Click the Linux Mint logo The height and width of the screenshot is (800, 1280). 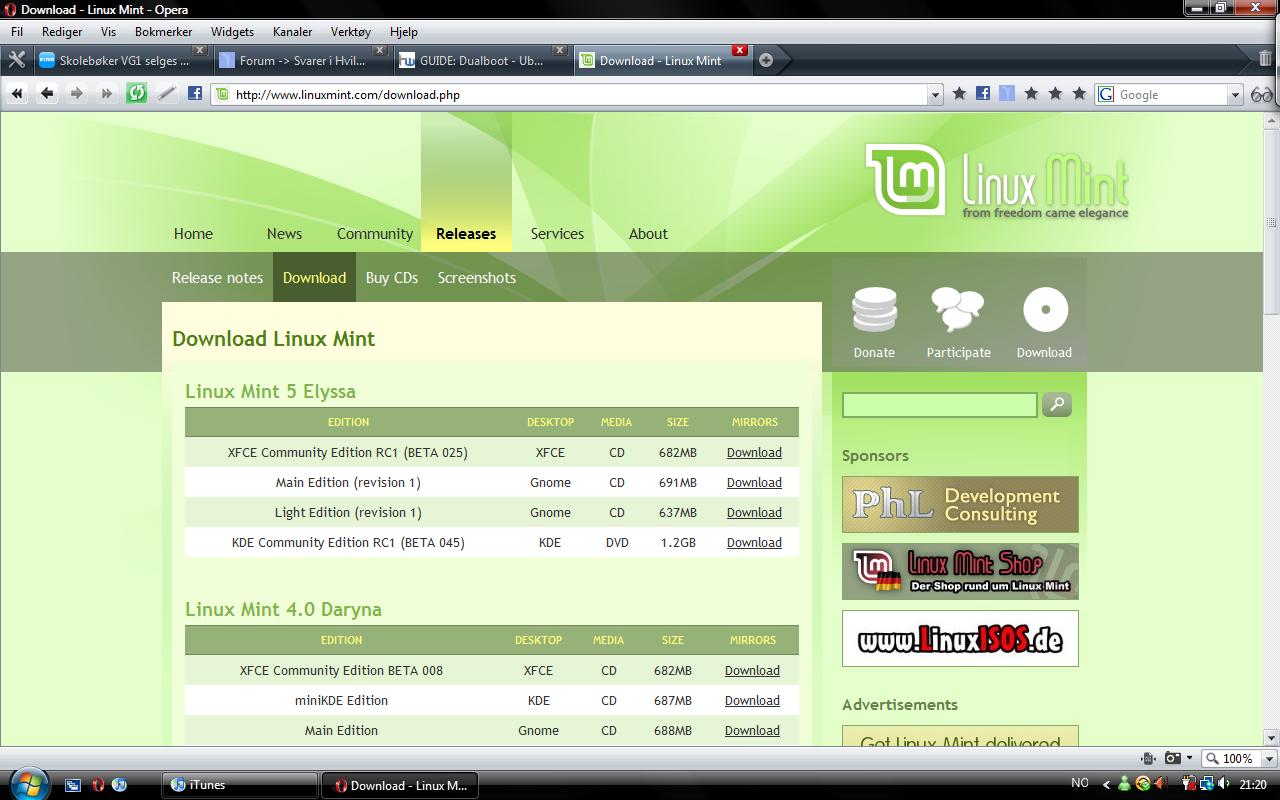pyautogui.click(x=997, y=180)
